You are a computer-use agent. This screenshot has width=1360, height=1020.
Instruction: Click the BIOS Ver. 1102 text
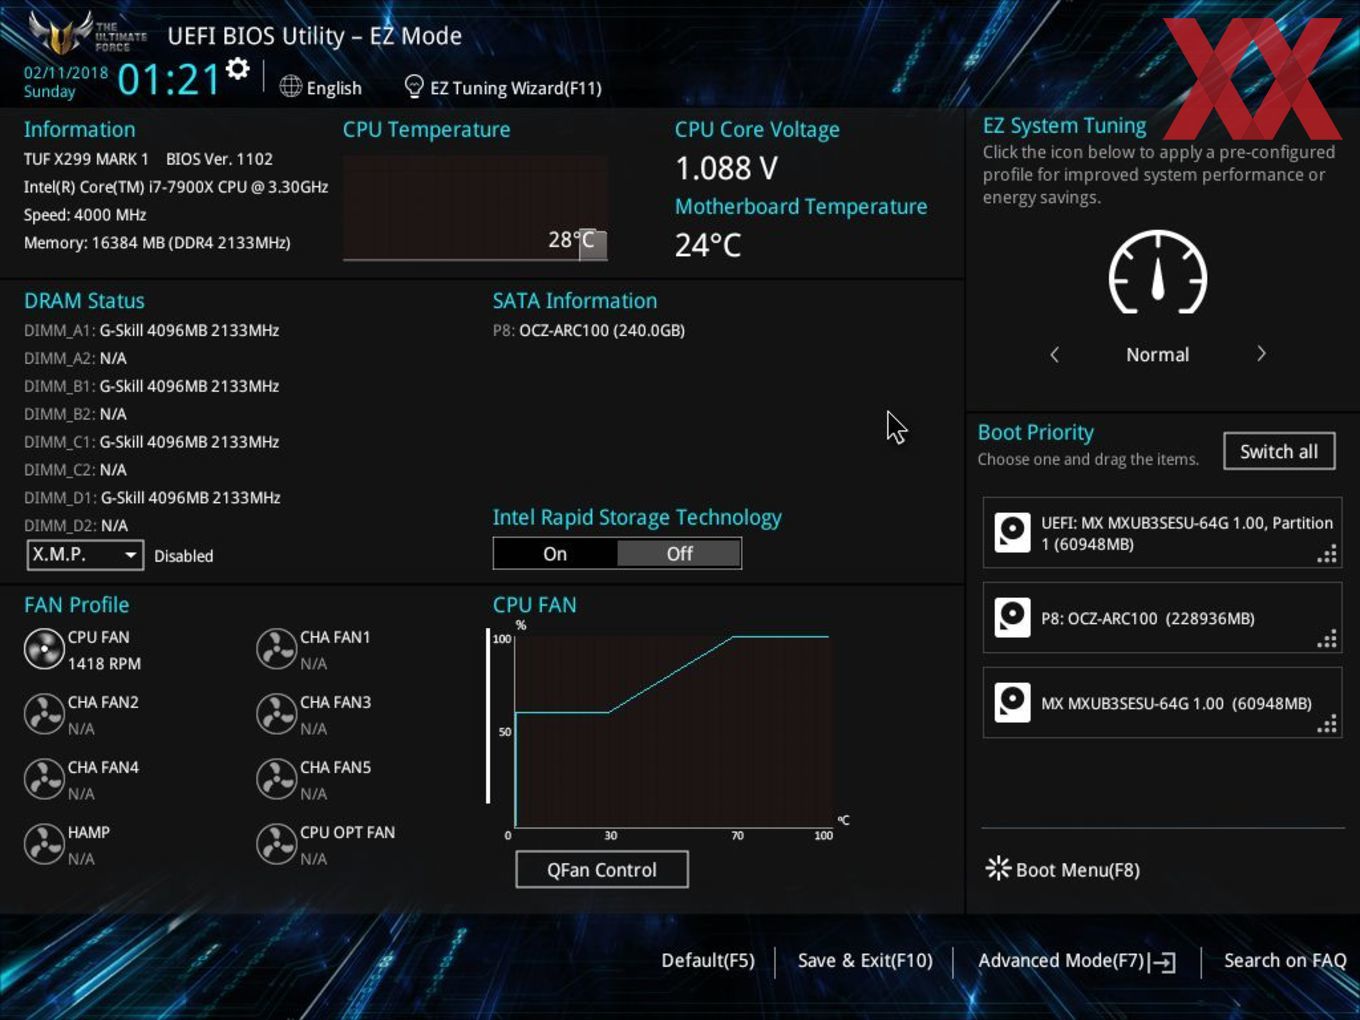click(x=219, y=159)
